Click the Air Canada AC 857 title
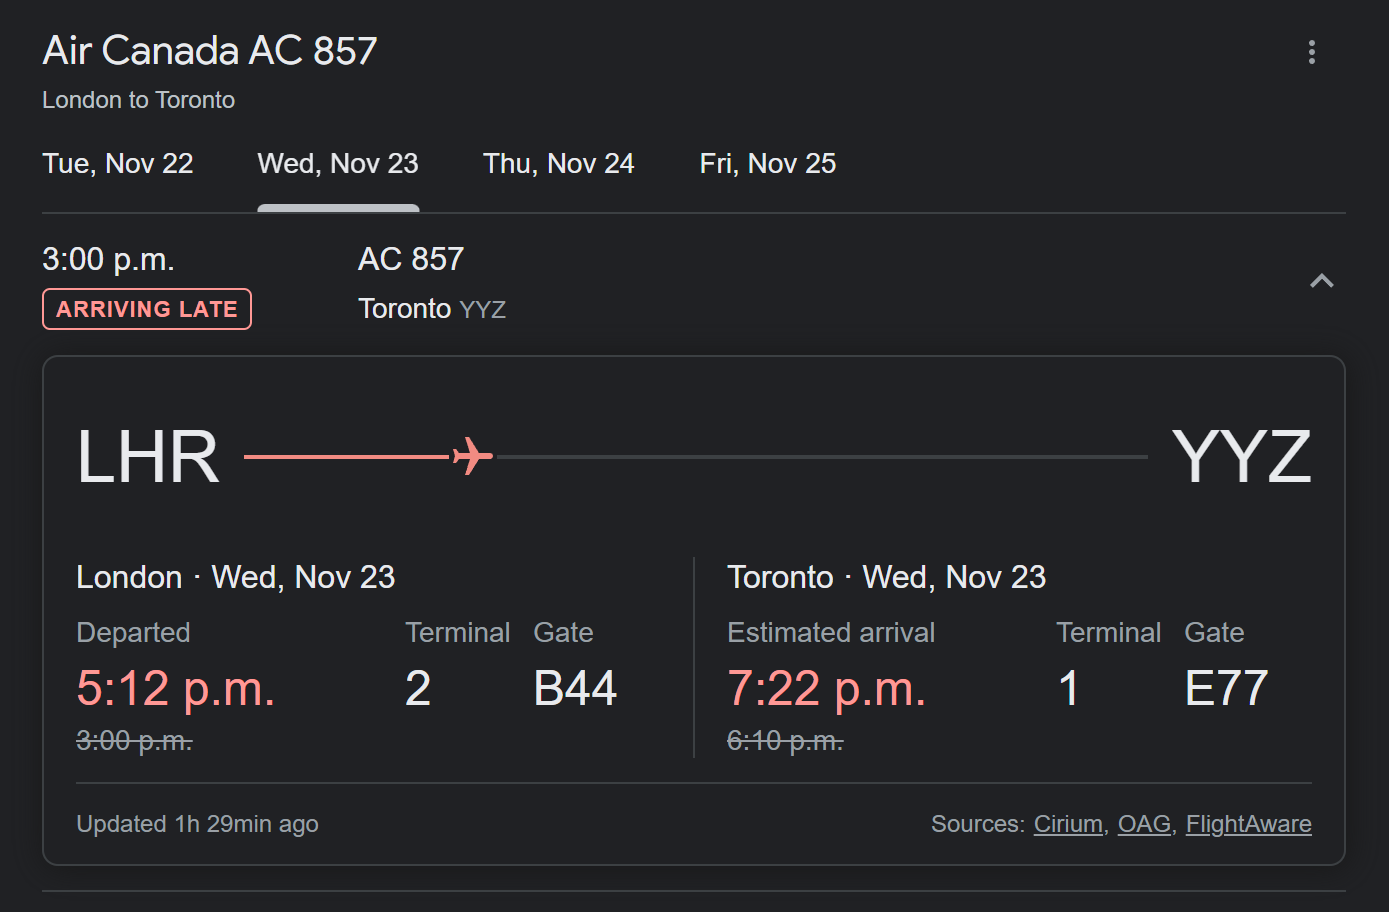Viewport: 1389px width, 912px height. click(x=210, y=51)
